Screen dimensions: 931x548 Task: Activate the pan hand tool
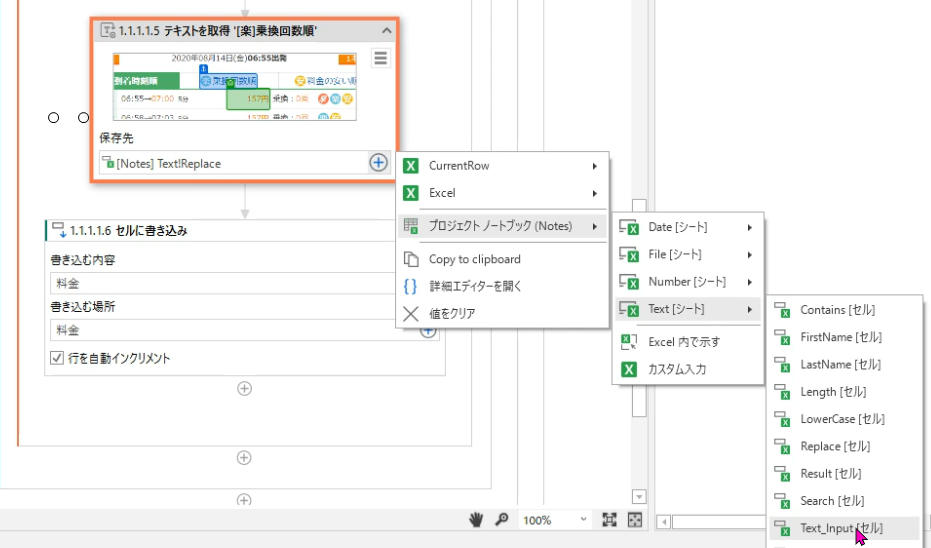click(478, 520)
